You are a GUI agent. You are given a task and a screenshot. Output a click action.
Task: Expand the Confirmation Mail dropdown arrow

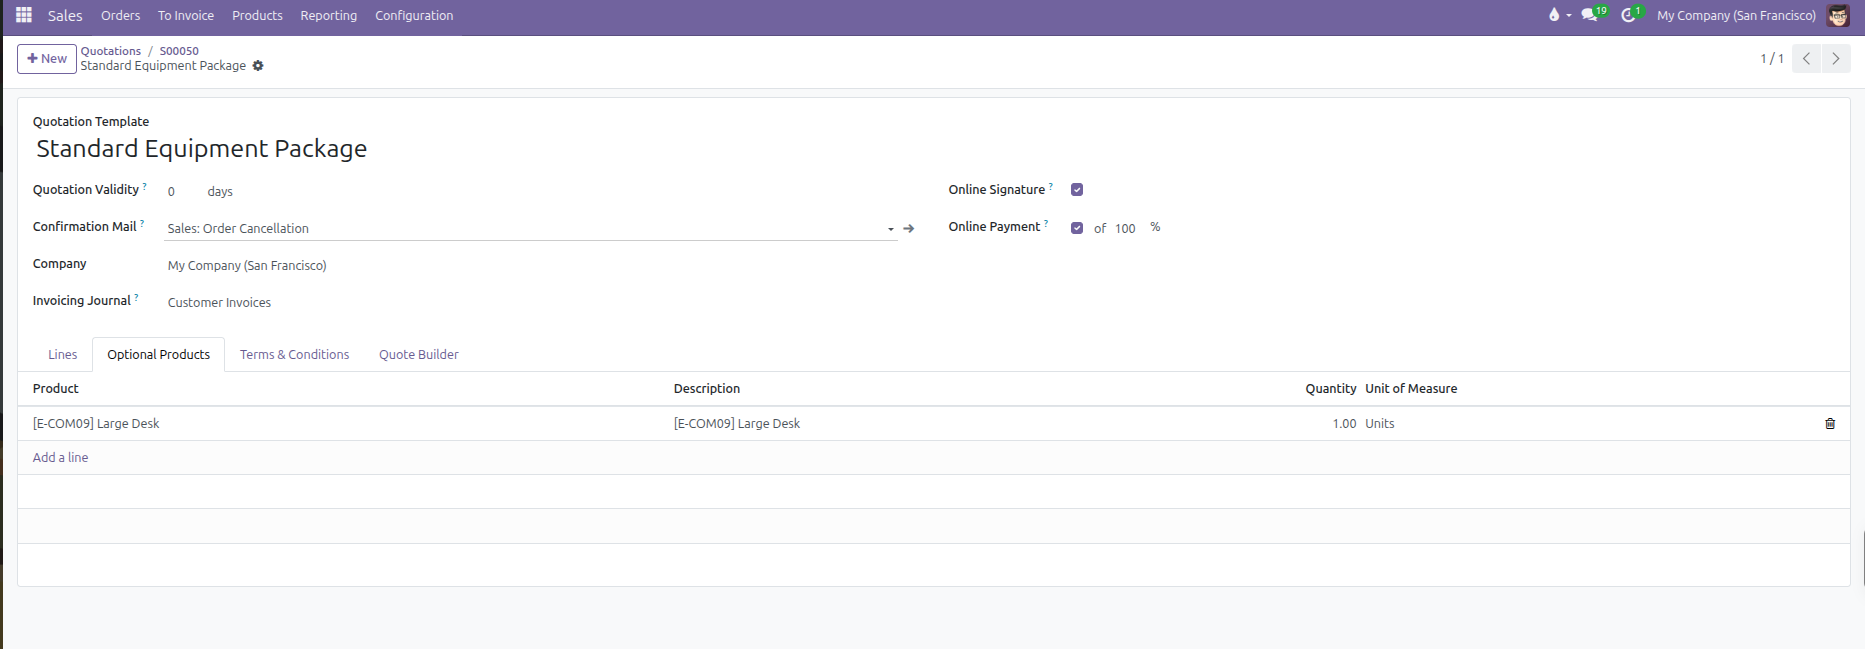(891, 230)
